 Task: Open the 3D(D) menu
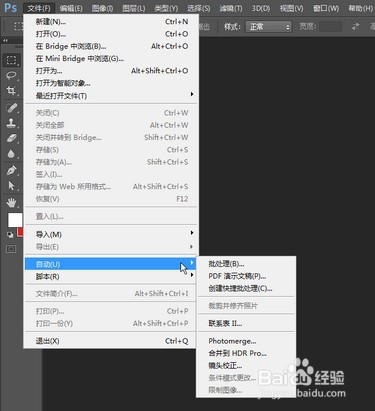[x=261, y=8]
